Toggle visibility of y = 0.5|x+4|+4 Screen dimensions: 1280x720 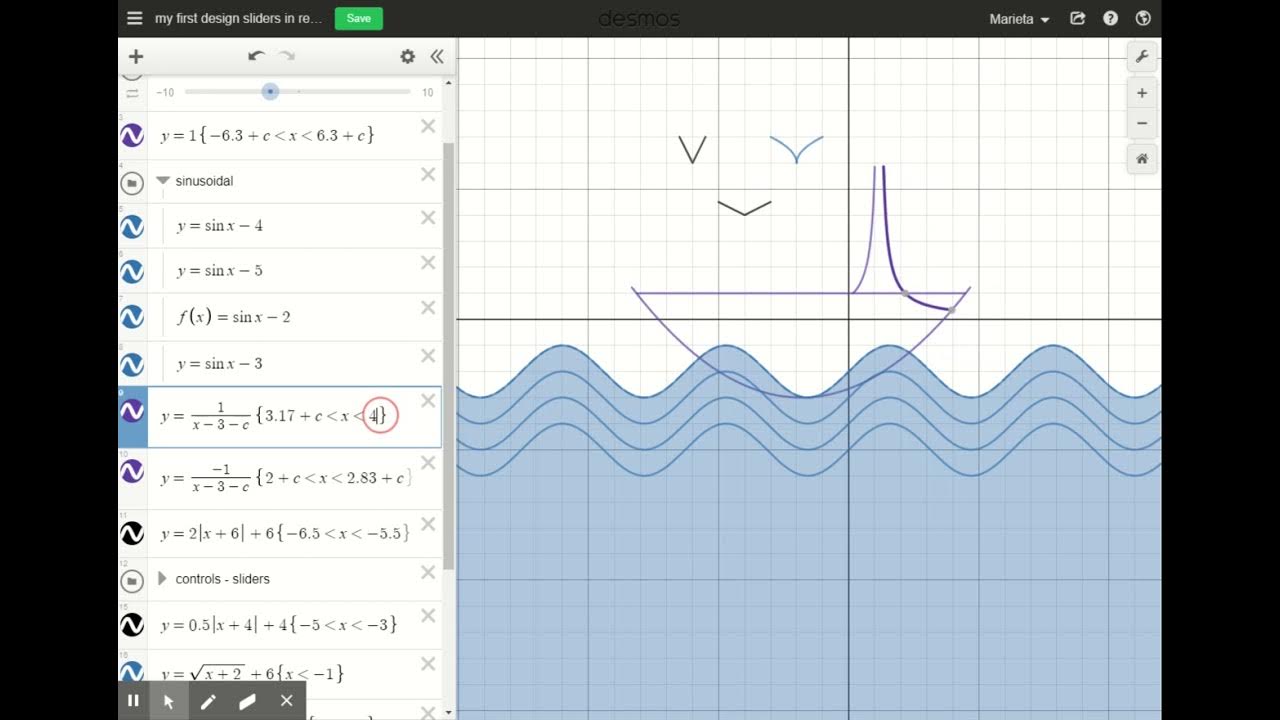click(132, 625)
